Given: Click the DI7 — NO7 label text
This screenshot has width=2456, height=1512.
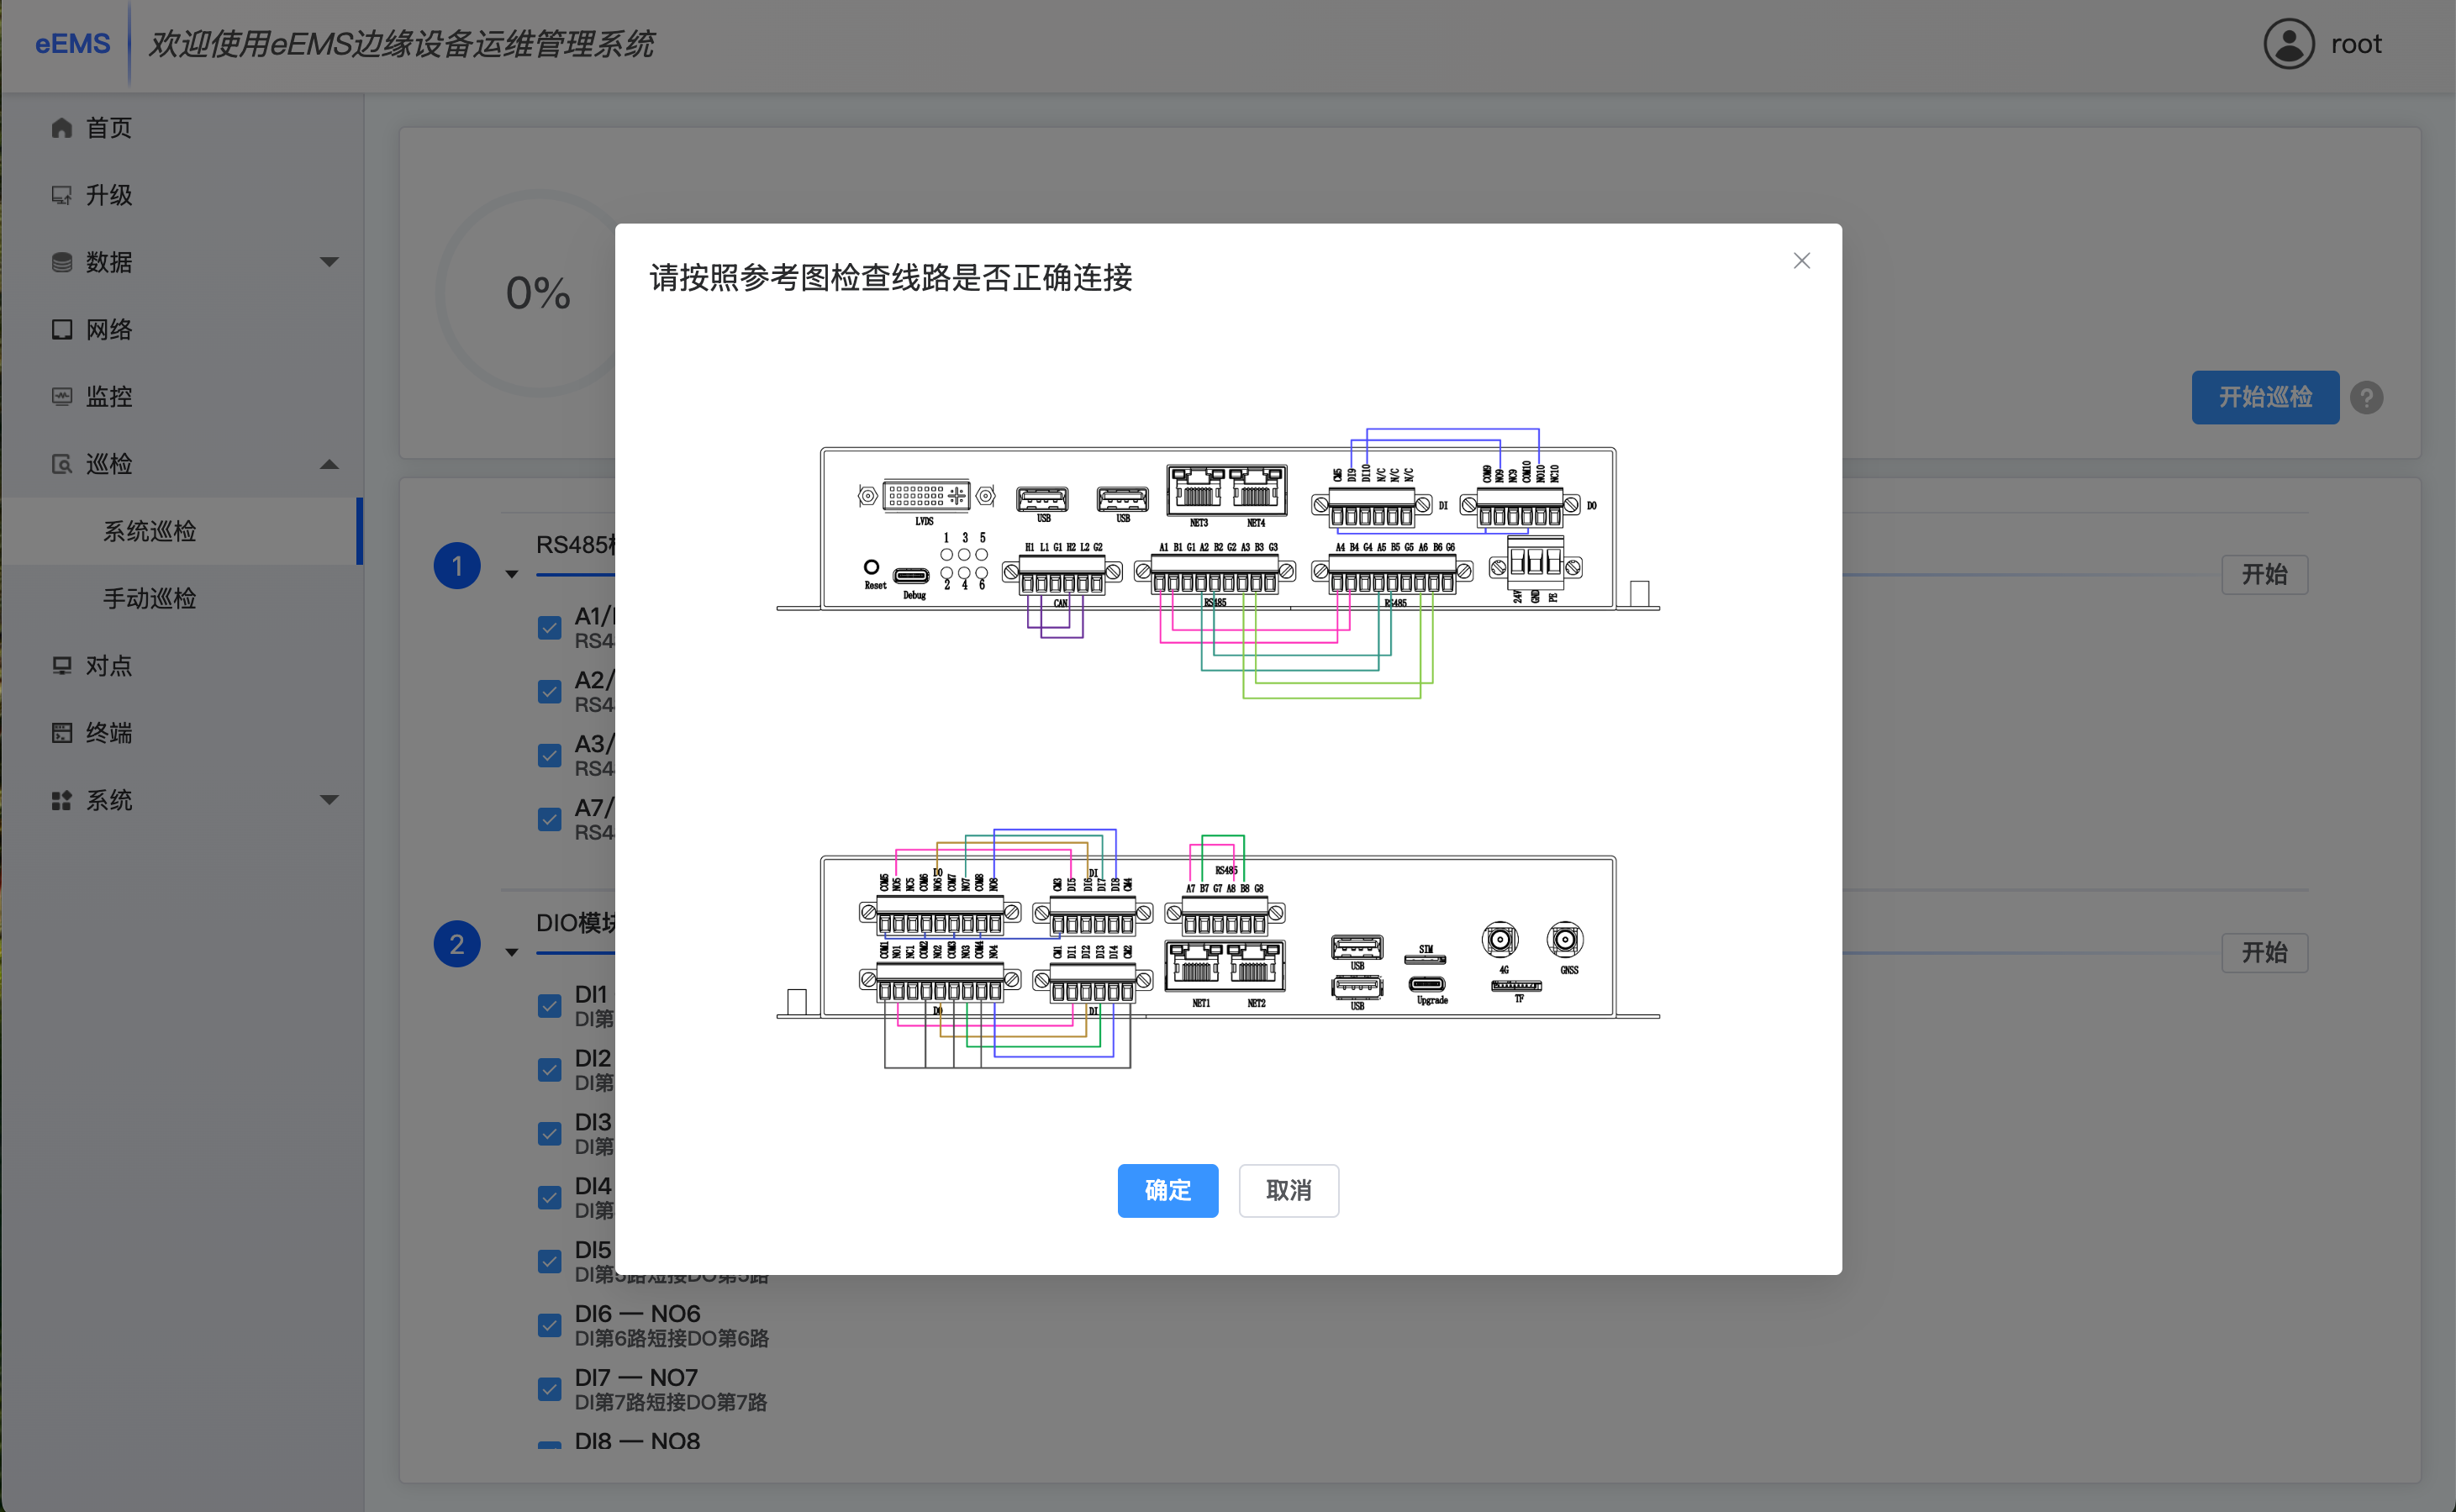Looking at the screenshot, I should [x=636, y=1377].
